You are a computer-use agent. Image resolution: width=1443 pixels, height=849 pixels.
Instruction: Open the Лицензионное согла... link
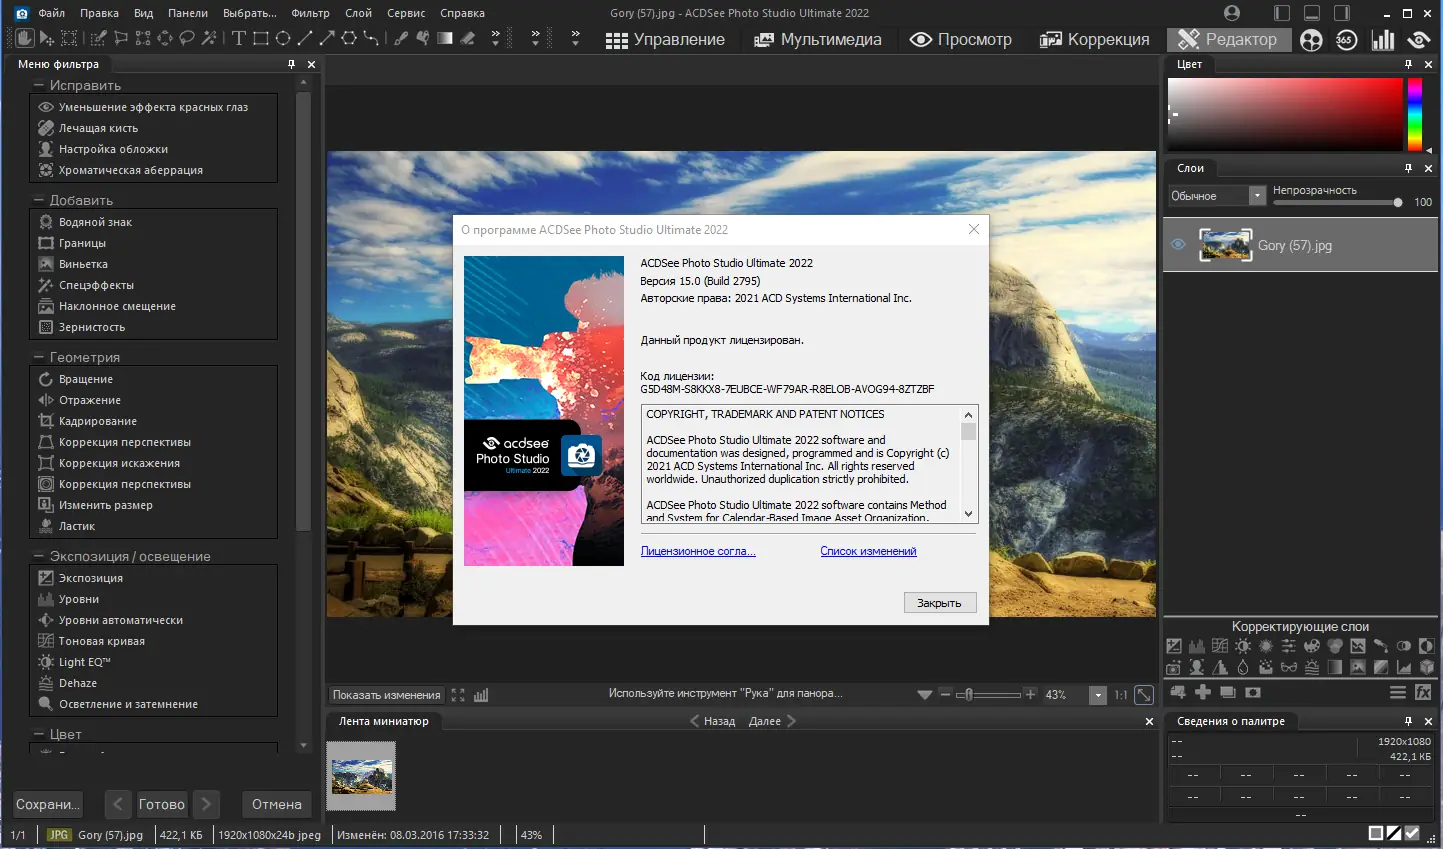click(698, 551)
